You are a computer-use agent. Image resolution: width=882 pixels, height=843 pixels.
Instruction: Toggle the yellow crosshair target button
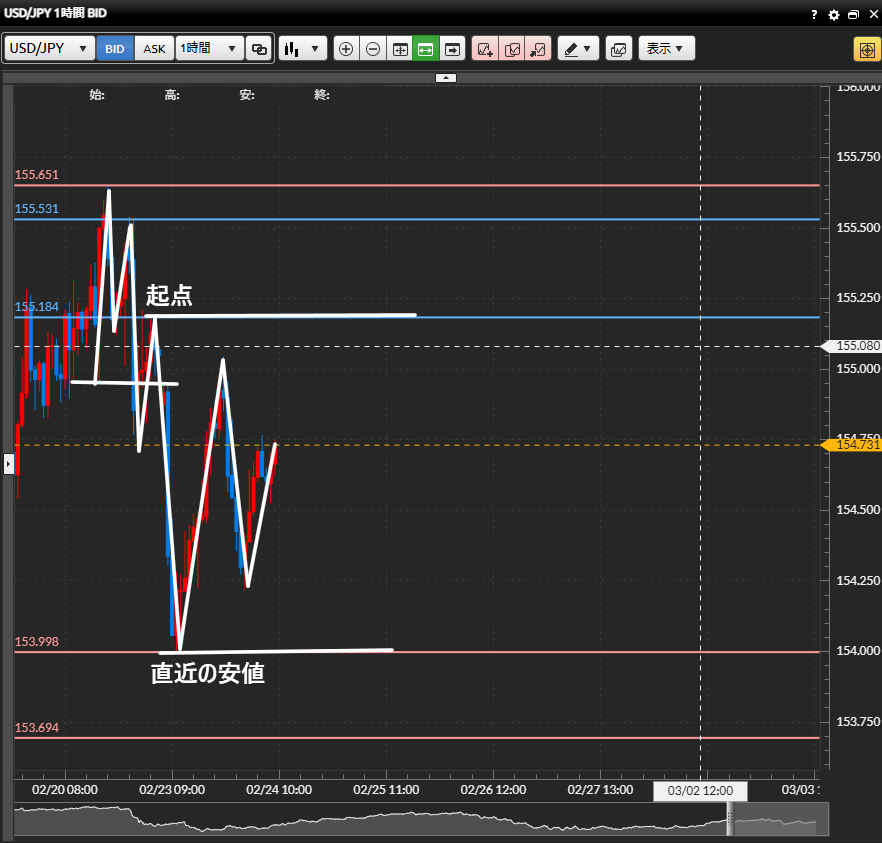pyautogui.click(x=865, y=49)
